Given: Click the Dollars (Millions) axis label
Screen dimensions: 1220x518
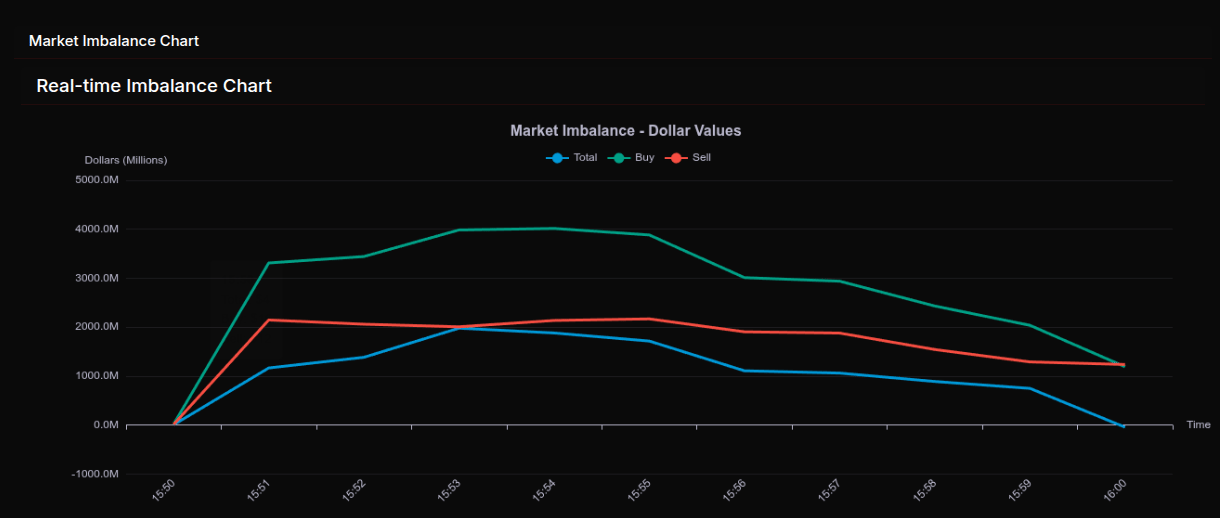Looking at the screenshot, I should point(126,160).
